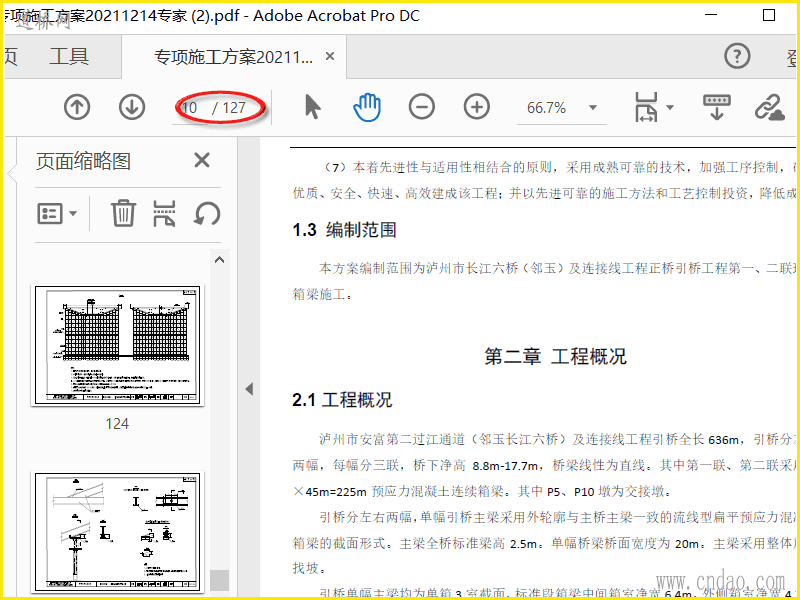Select the 专项施工方案20211... document tab
This screenshot has width=800, height=600.
coord(234,57)
